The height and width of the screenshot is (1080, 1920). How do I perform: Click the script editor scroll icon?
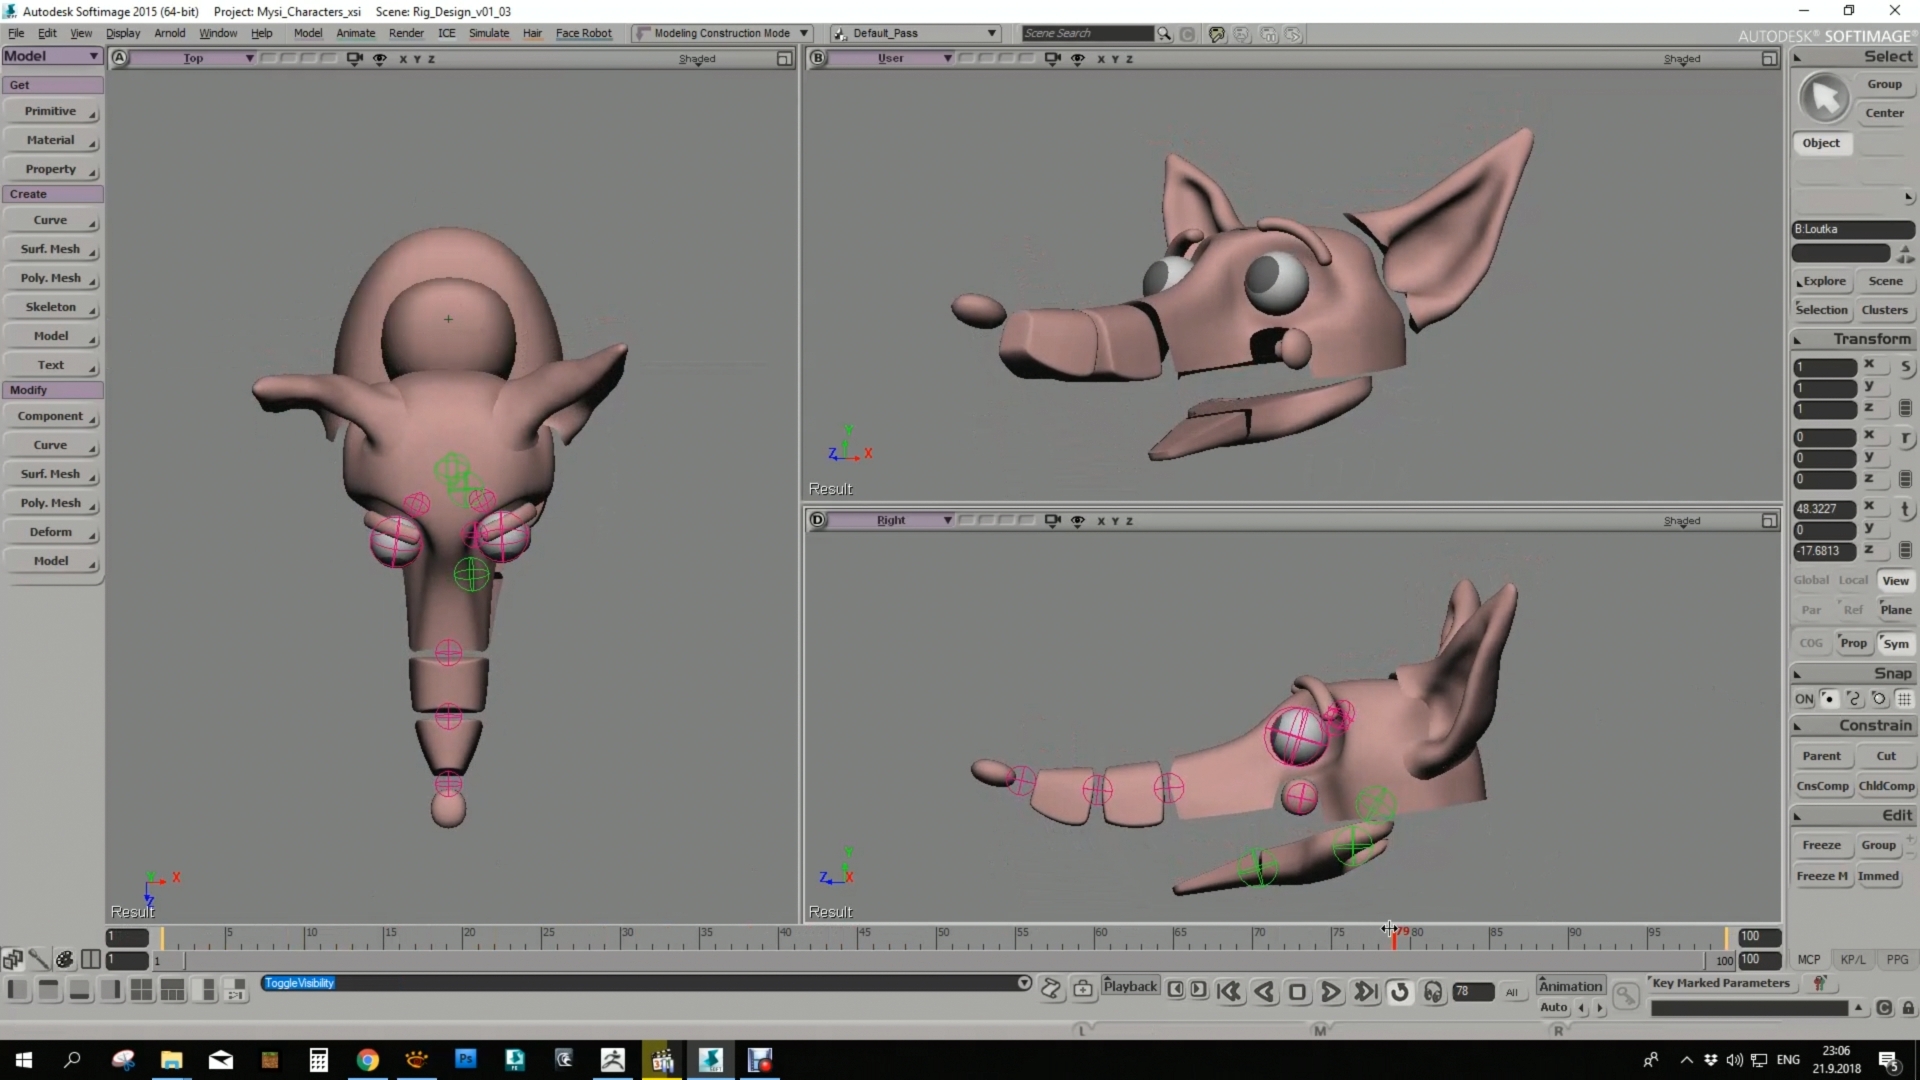1051,989
